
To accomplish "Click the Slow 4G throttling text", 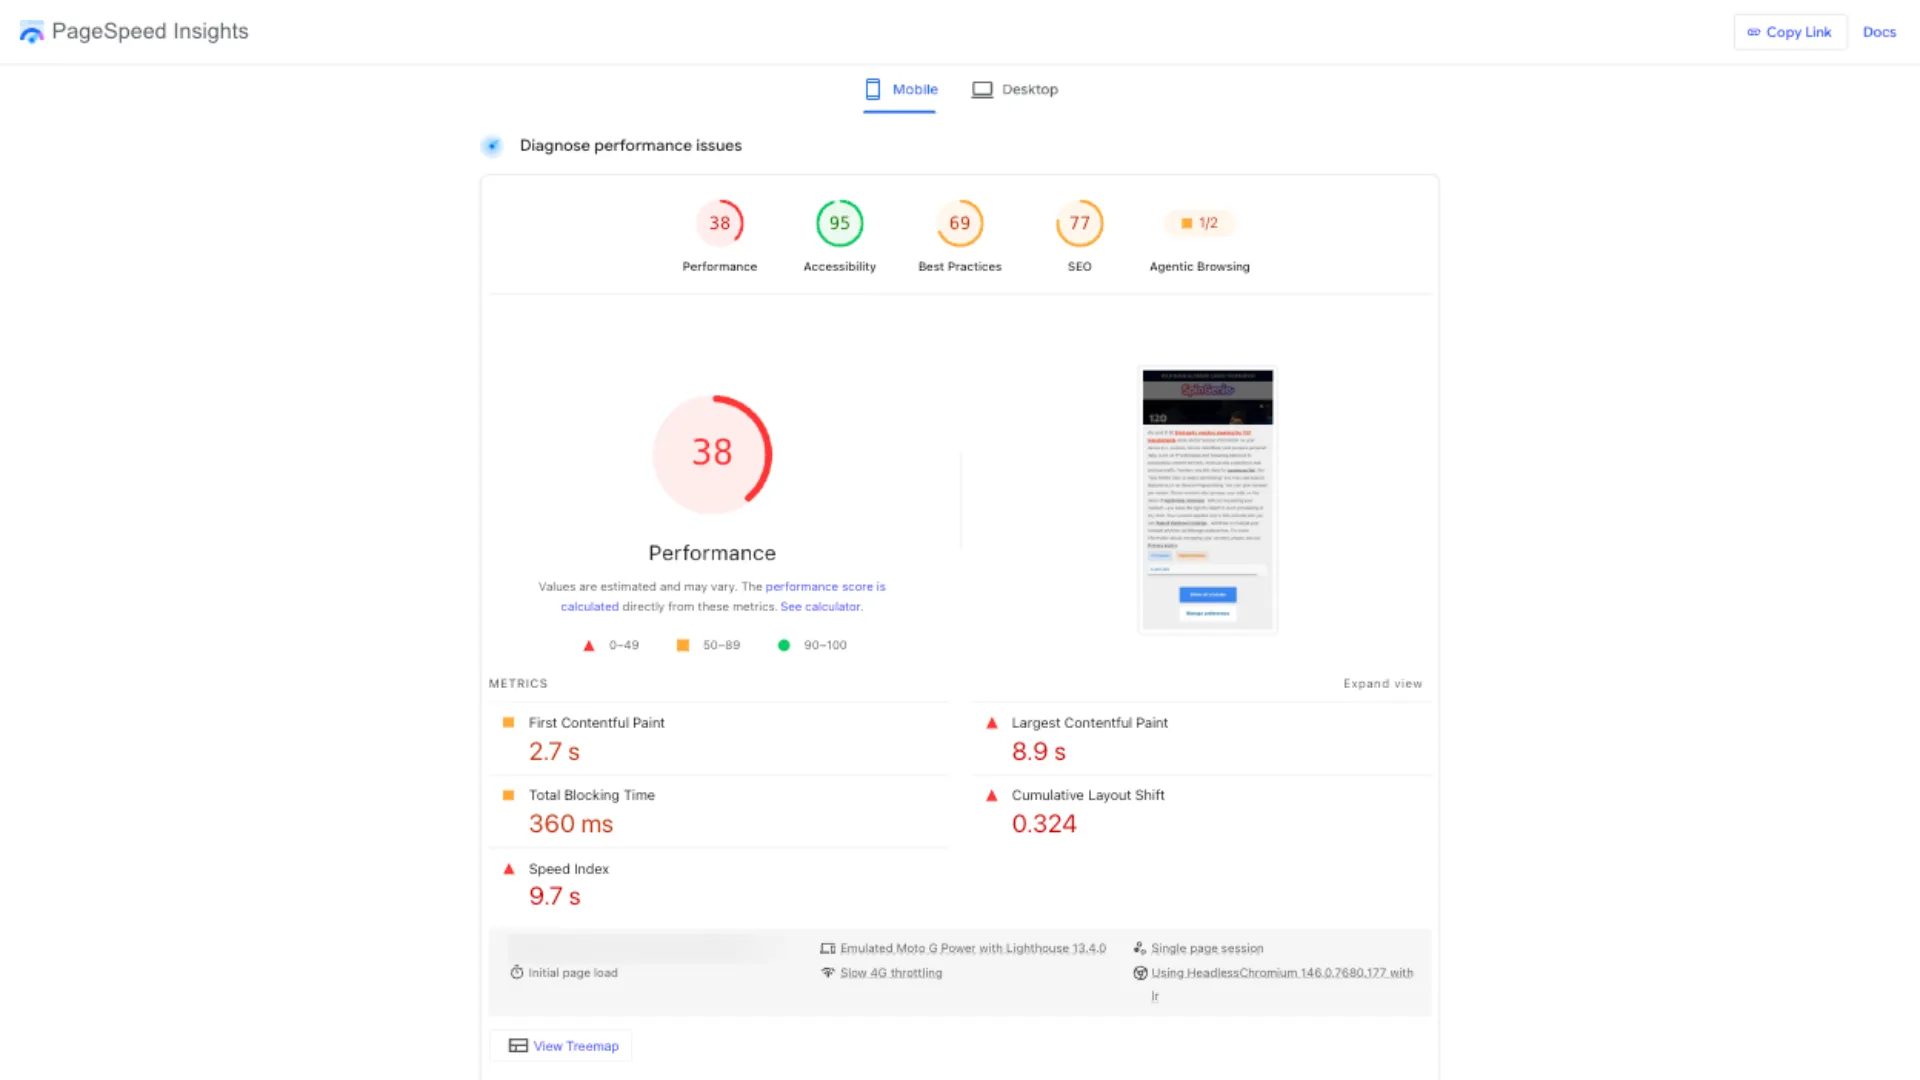I will [891, 973].
